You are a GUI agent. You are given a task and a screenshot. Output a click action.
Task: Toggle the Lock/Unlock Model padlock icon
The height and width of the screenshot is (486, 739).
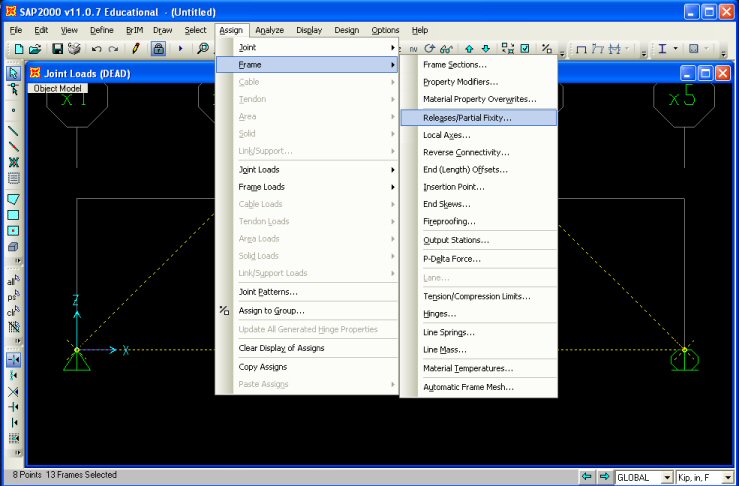click(x=158, y=49)
